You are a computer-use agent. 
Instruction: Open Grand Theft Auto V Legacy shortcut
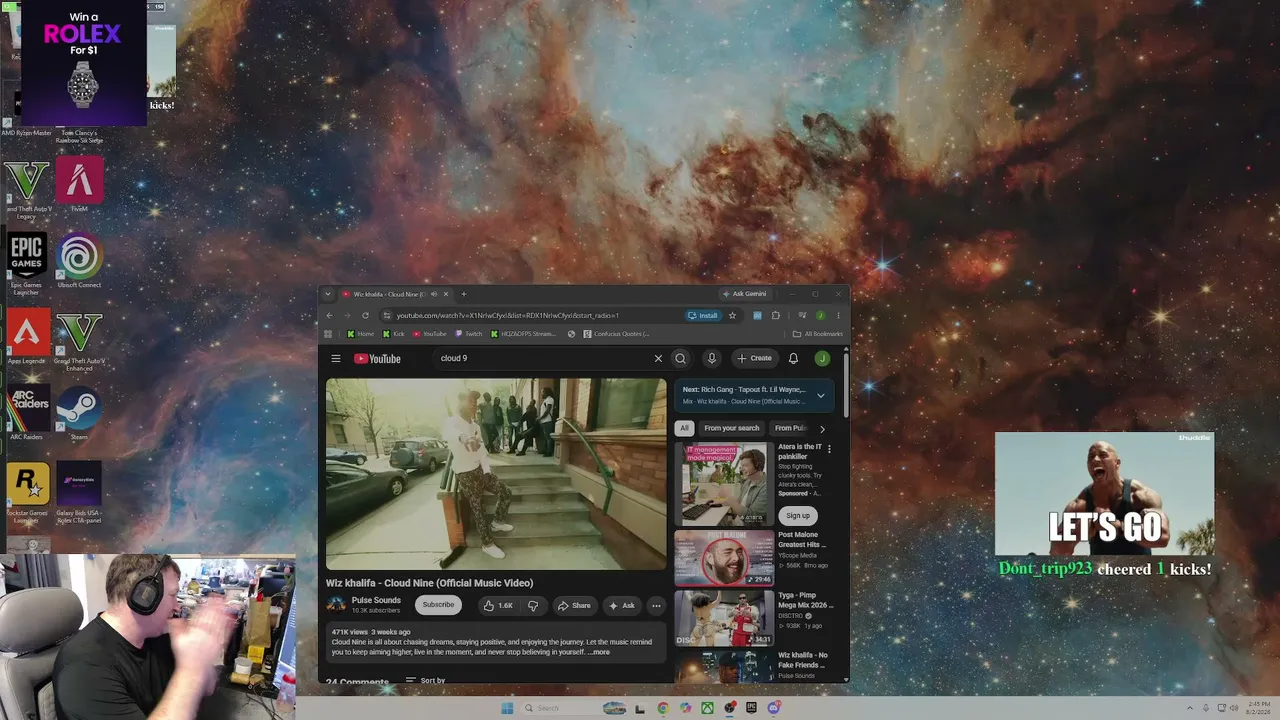click(x=27, y=188)
